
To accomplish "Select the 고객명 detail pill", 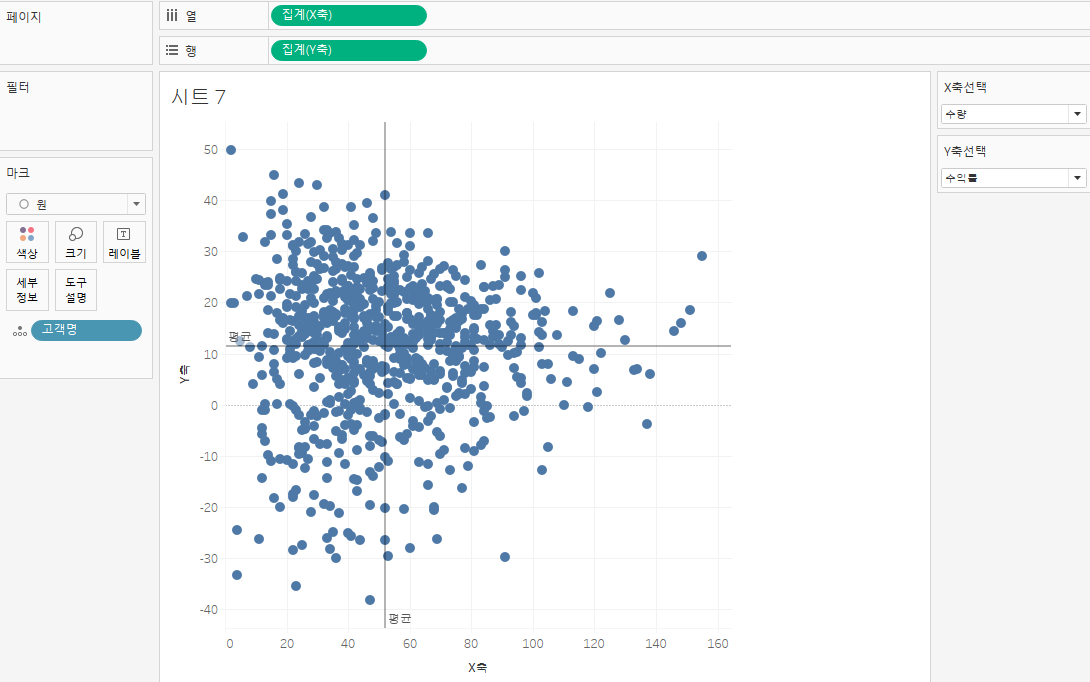I will click(86, 330).
